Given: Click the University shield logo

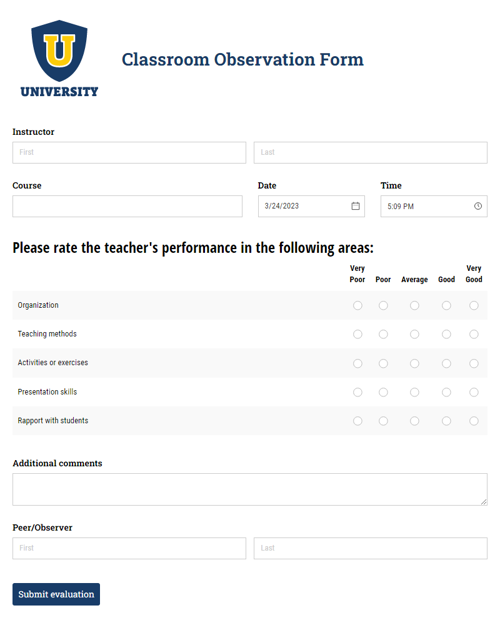Looking at the screenshot, I should 59,58.
